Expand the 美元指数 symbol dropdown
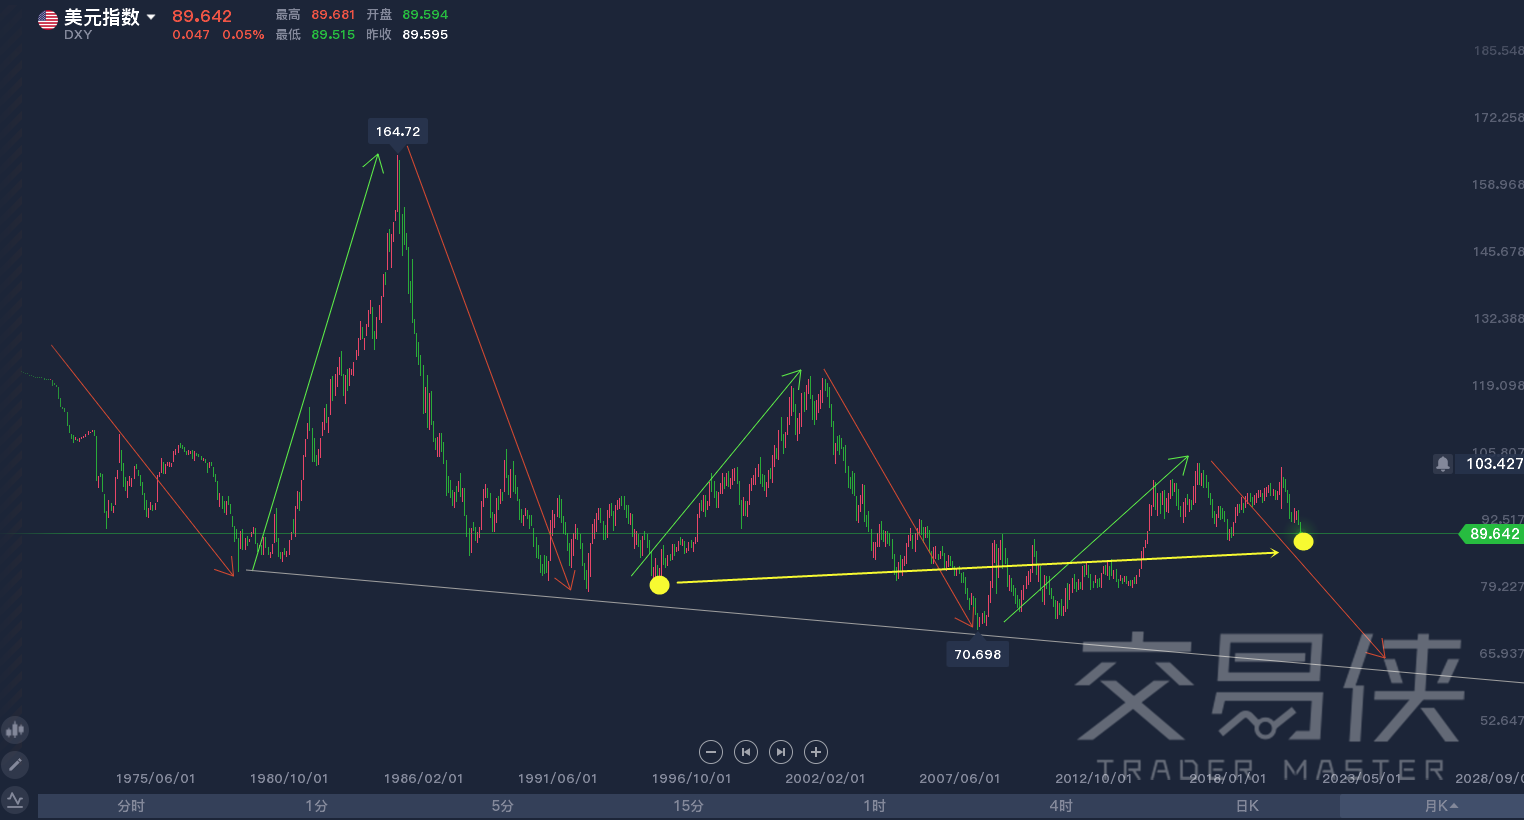The width and height of the screenshot is (1524, 820). tap(151, 17)
